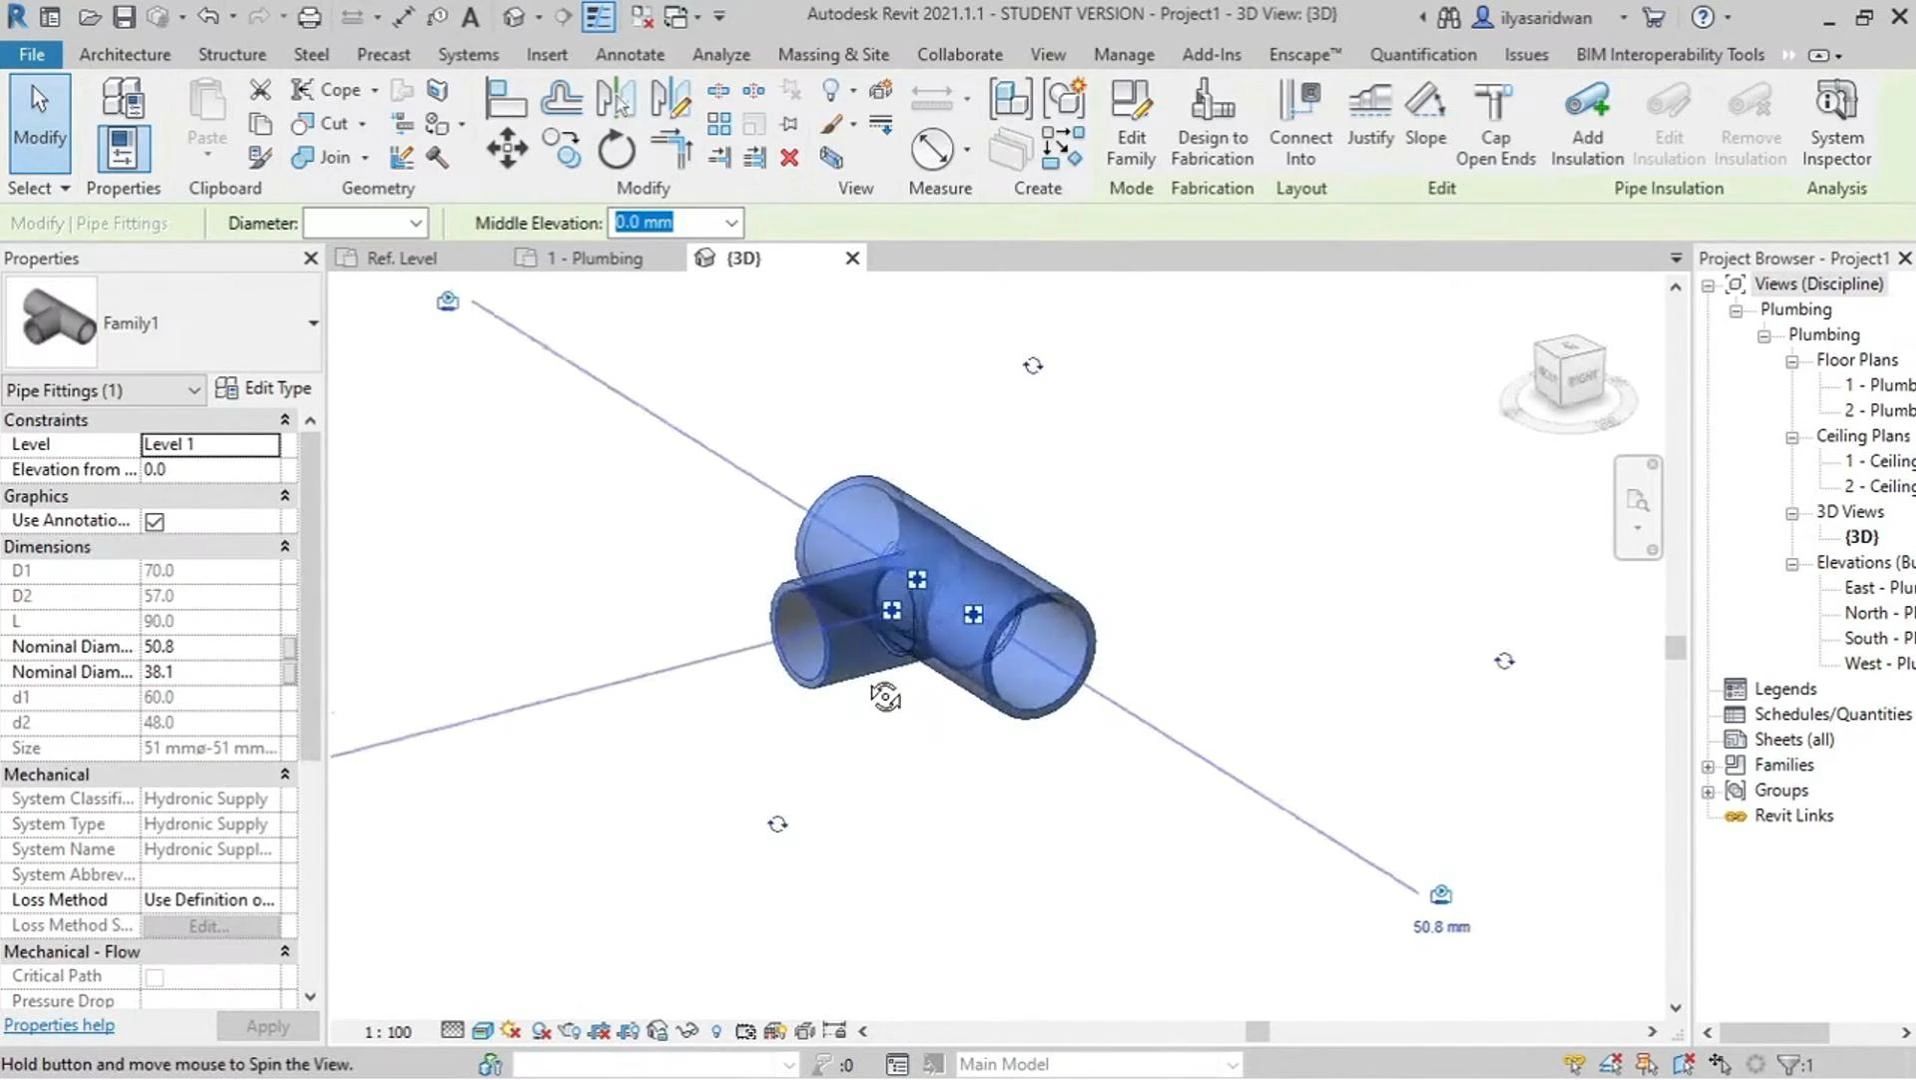Select the {3D} view in Project Browser
This screenshot has width=1916, height=1080.
pos(1861,537)
